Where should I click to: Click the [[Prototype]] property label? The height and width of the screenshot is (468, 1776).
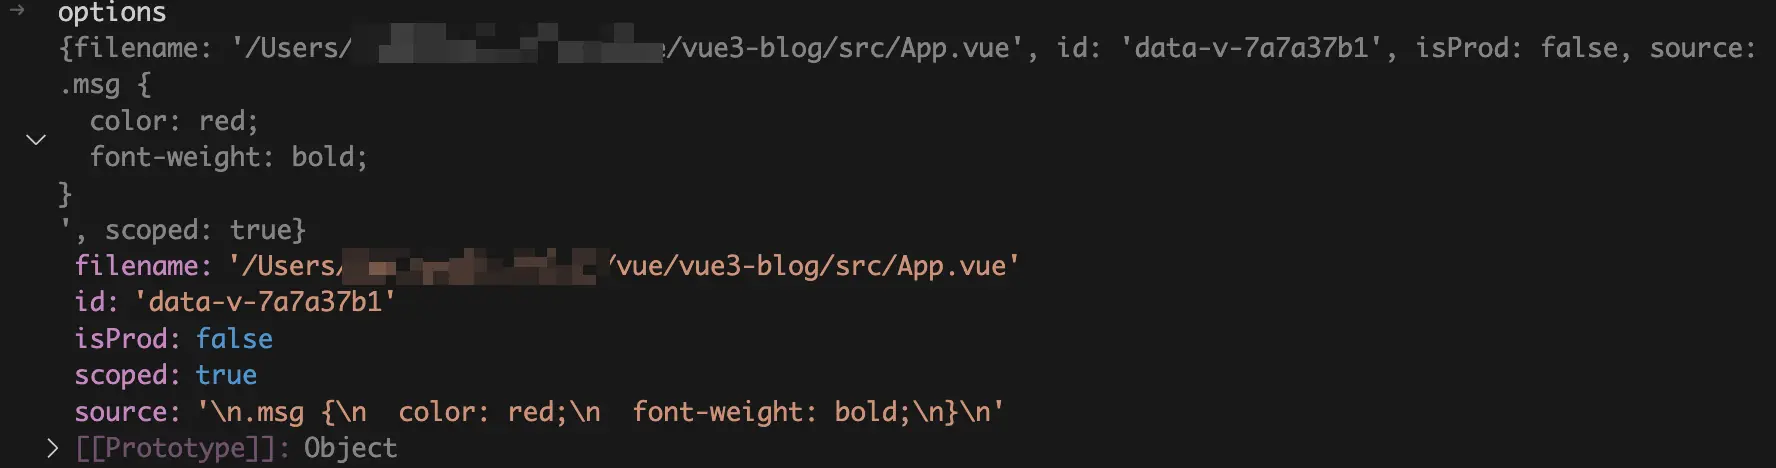pyautogui.click(x=174, y=448)
